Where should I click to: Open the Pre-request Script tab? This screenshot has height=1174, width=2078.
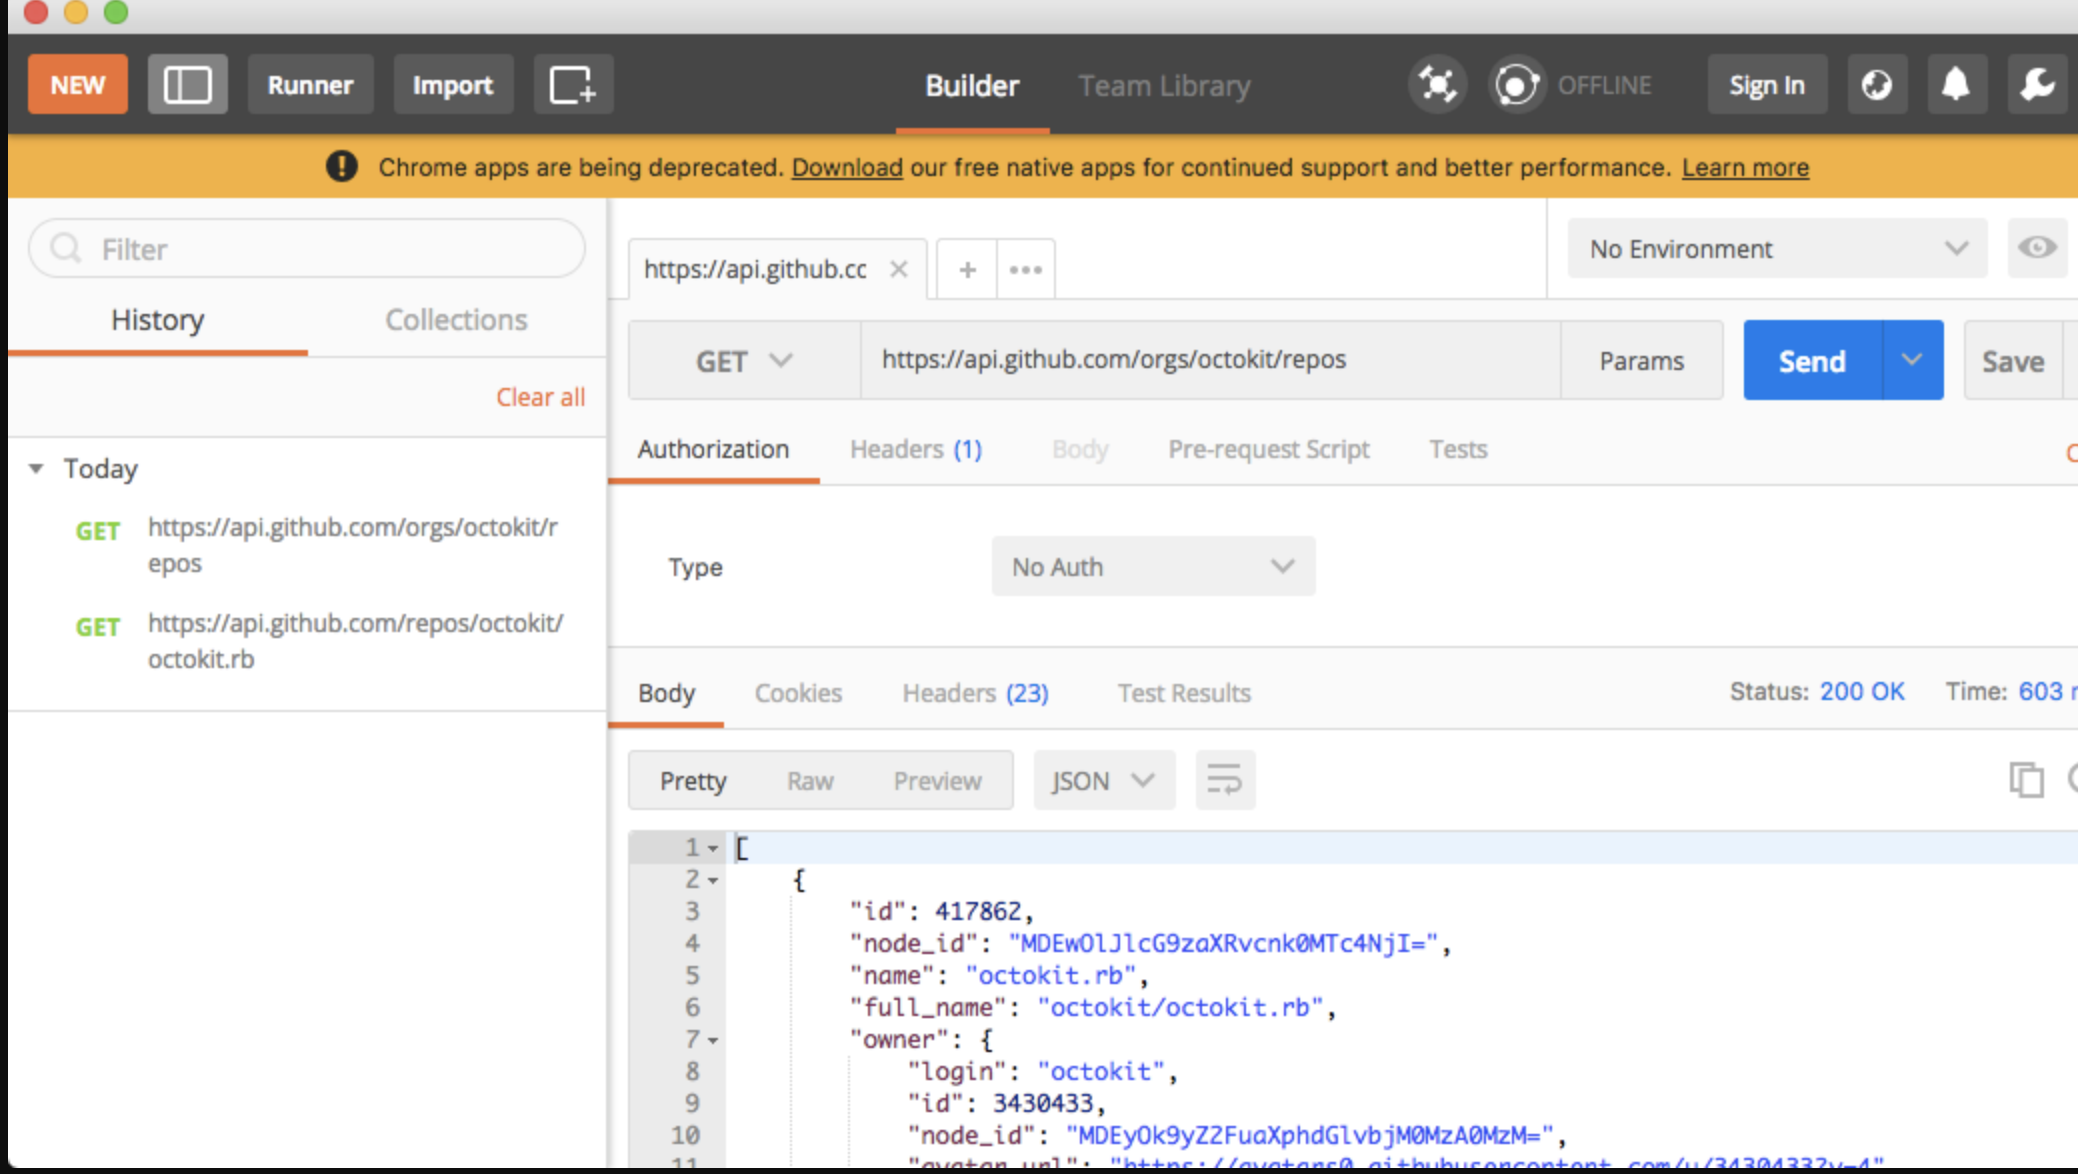coord(1268,450)
